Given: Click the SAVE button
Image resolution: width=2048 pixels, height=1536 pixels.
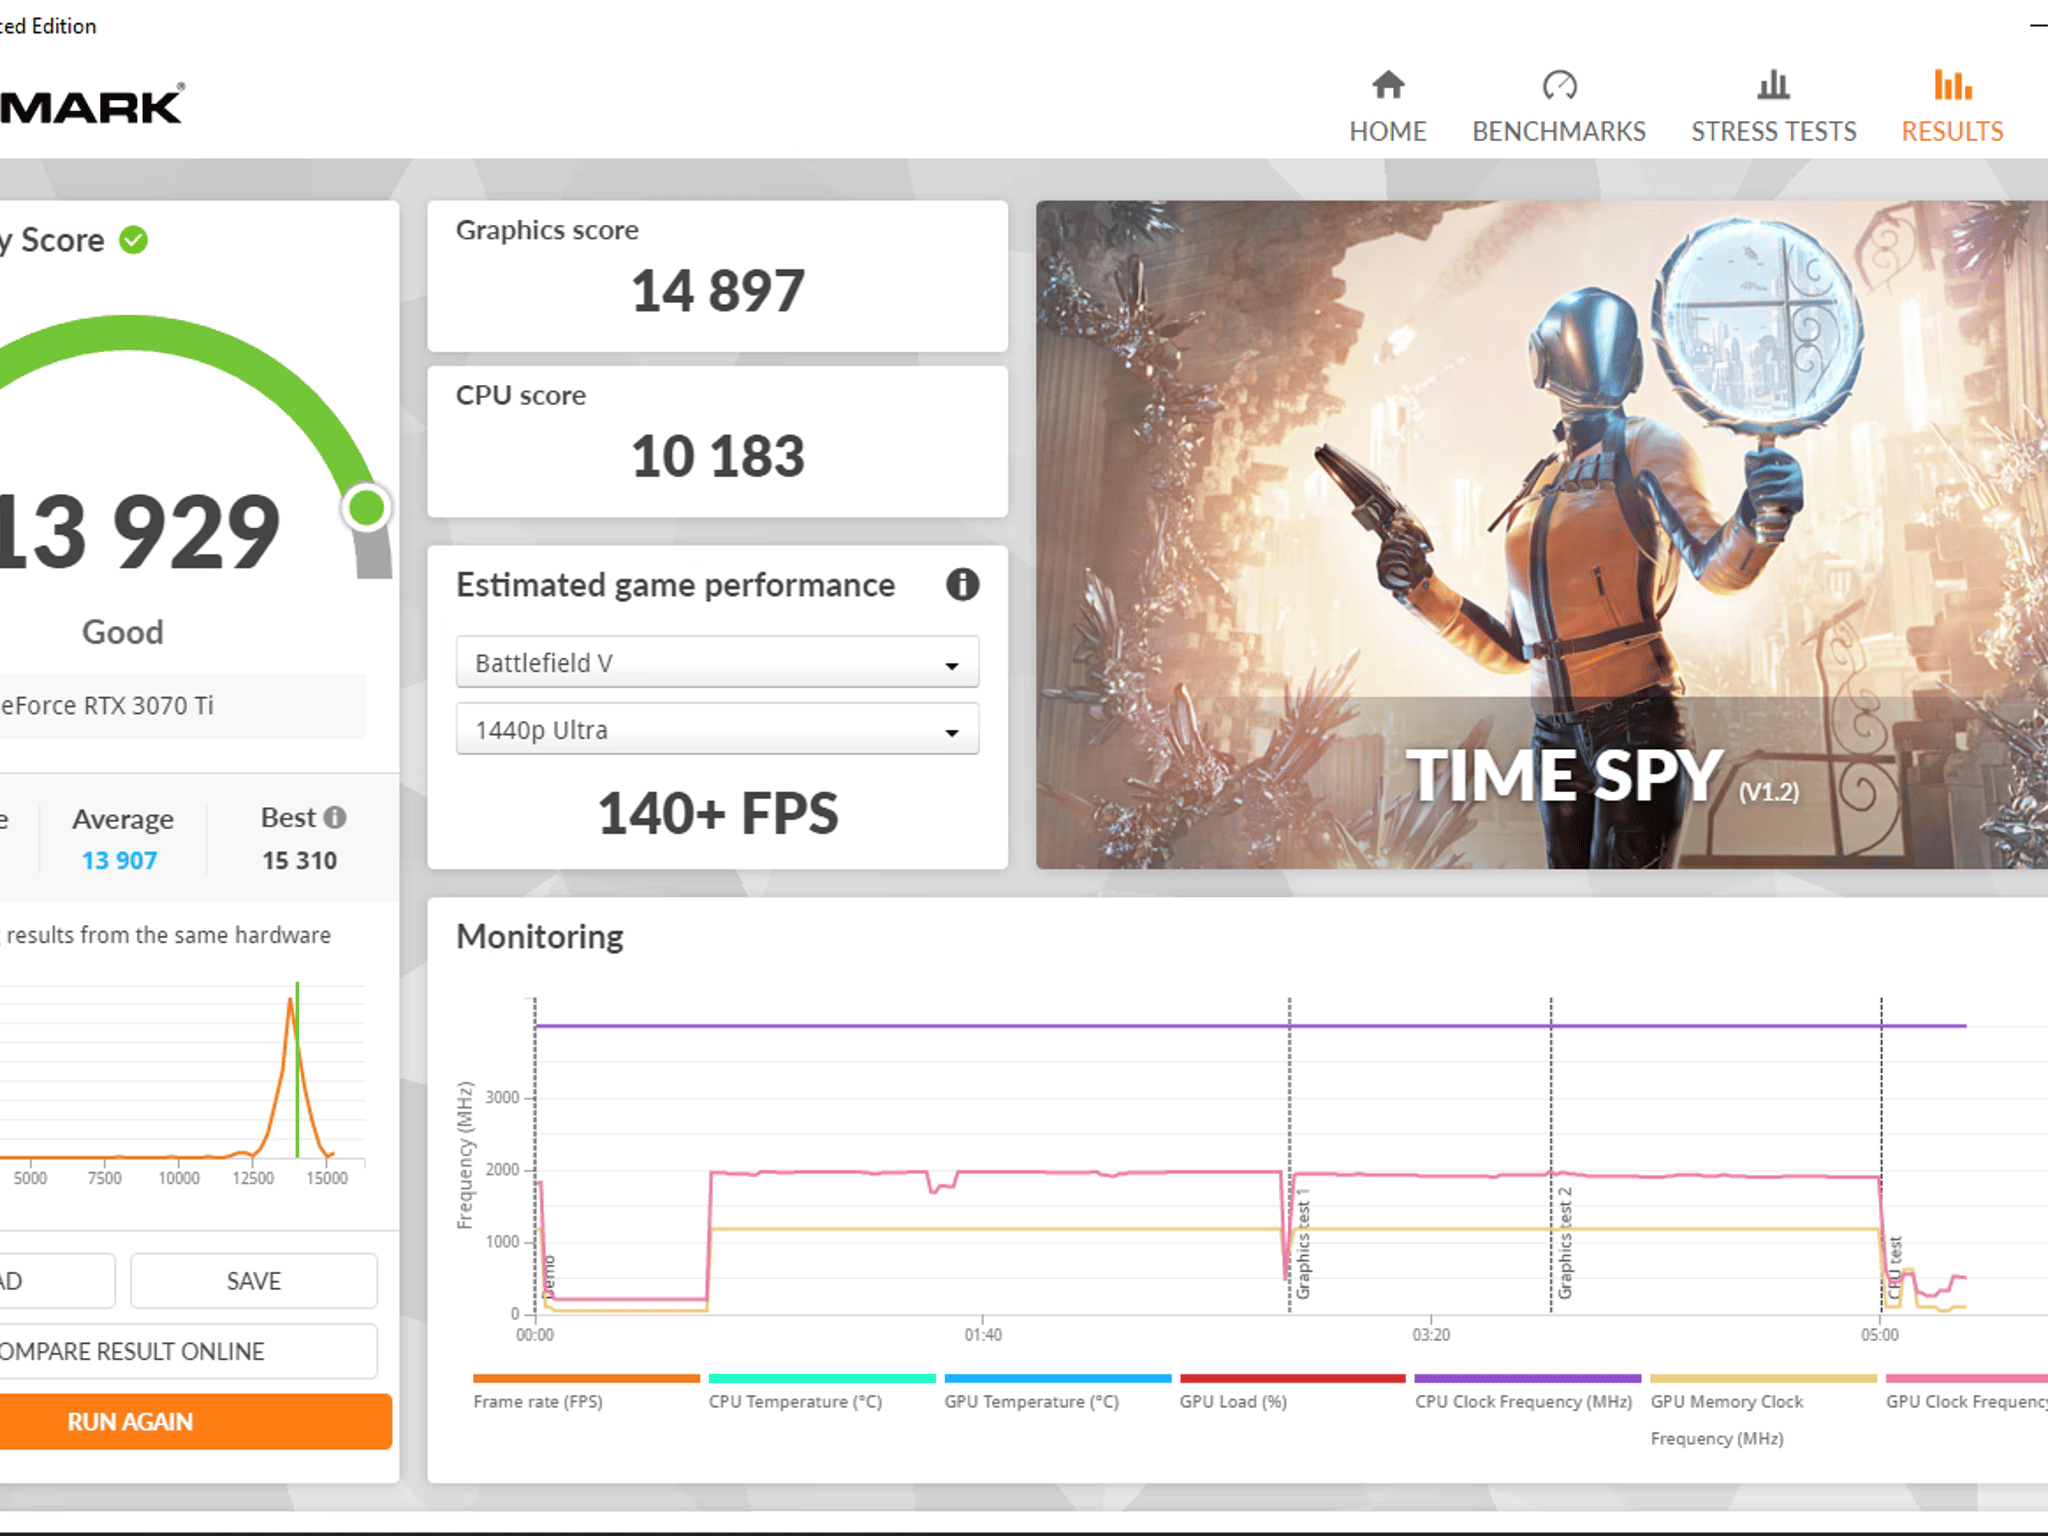Looking at the screenshot, I should [x=254, y=1281].
